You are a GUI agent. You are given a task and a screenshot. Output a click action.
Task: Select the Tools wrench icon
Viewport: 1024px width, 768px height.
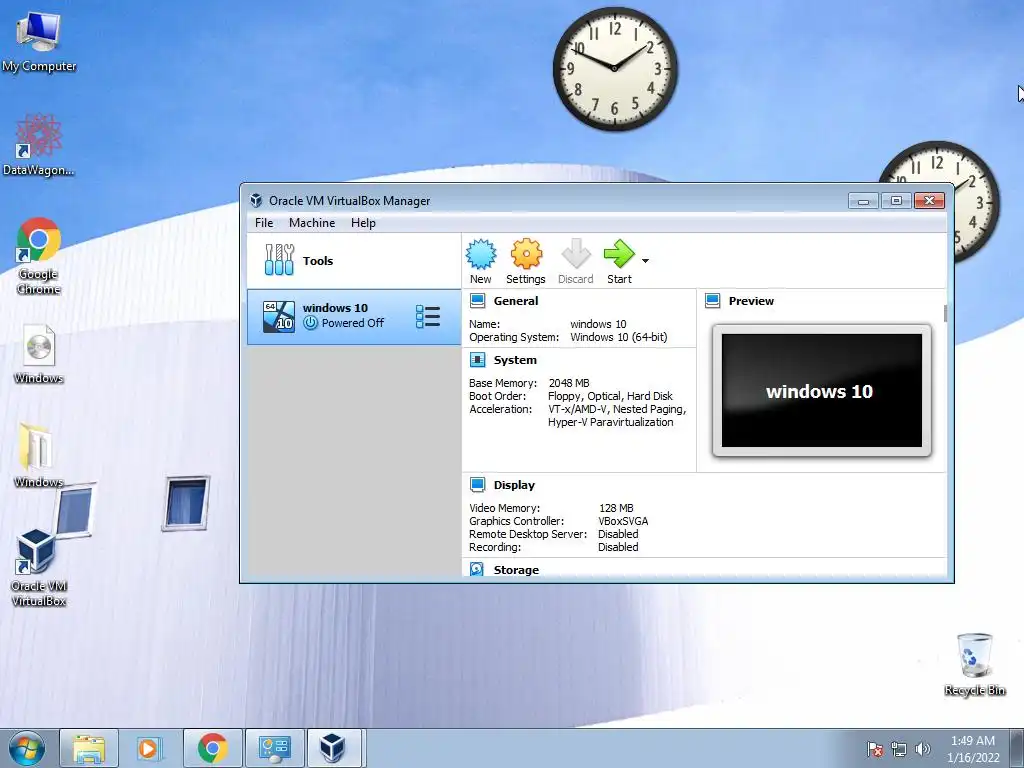[280, 260]
